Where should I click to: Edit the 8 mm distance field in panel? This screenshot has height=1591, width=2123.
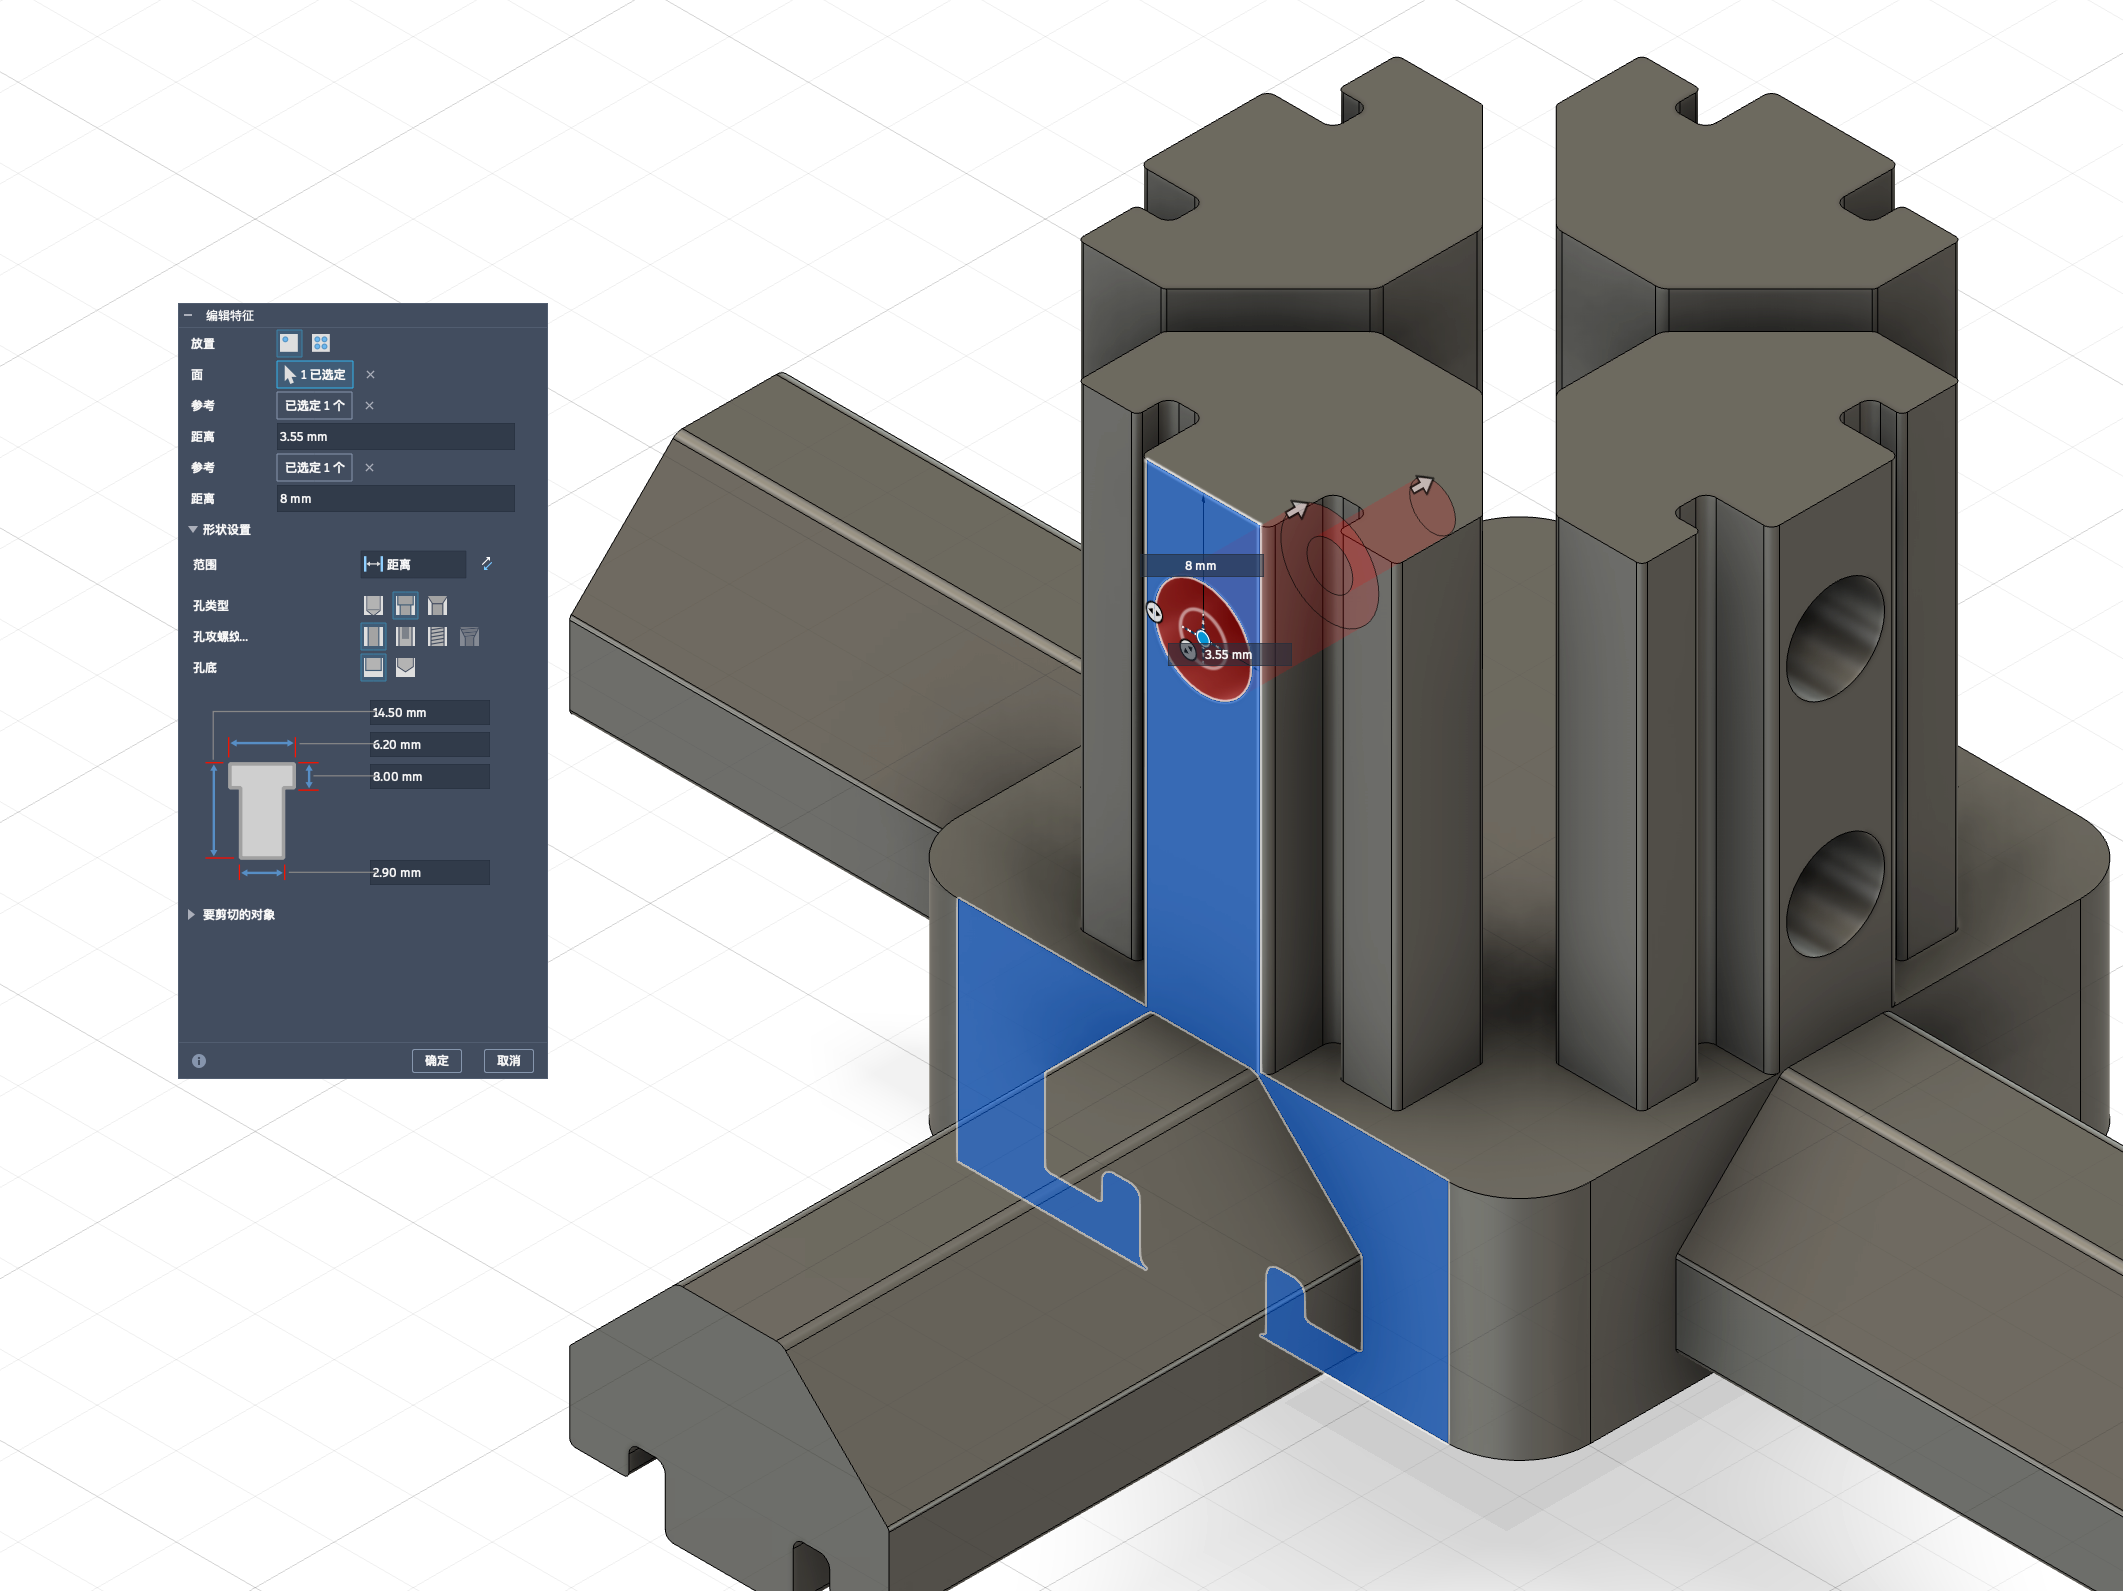coord(395,499)
